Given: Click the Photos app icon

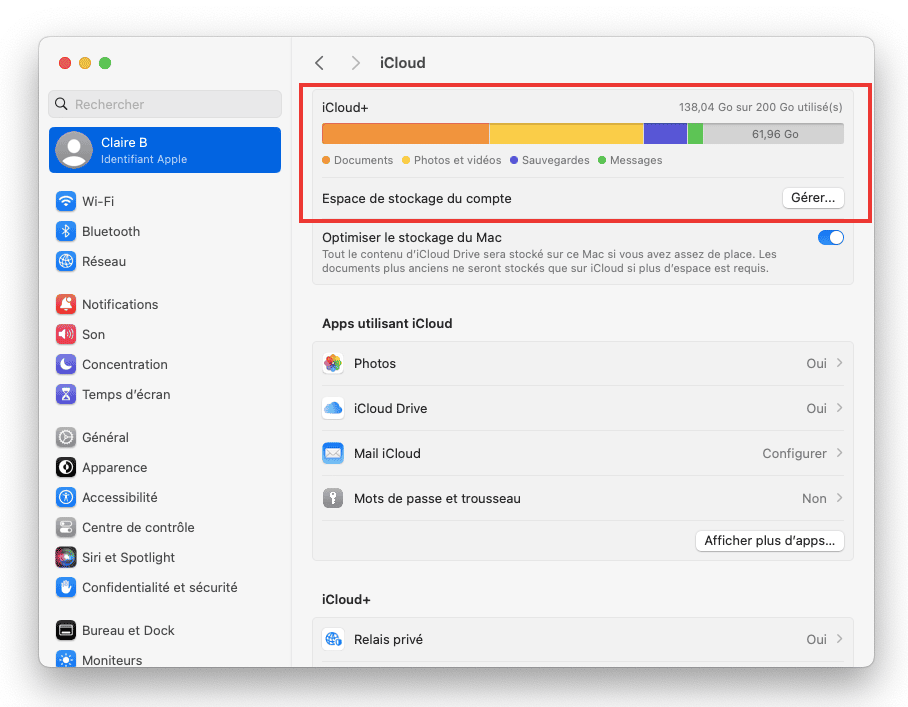Looking at the screenshot, I should (333, 364).
